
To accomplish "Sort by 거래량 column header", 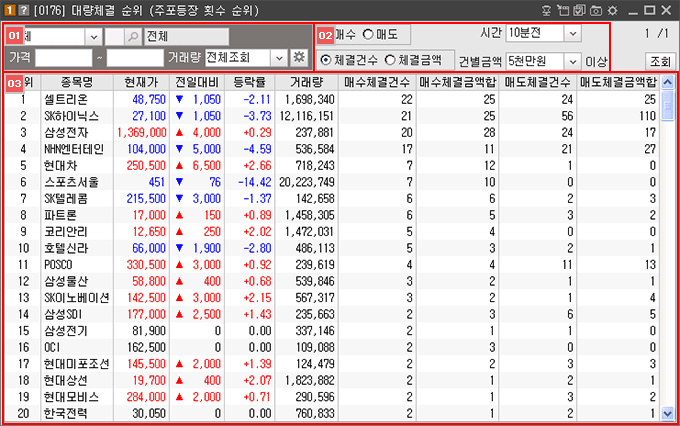I will (x=306, y=82).
